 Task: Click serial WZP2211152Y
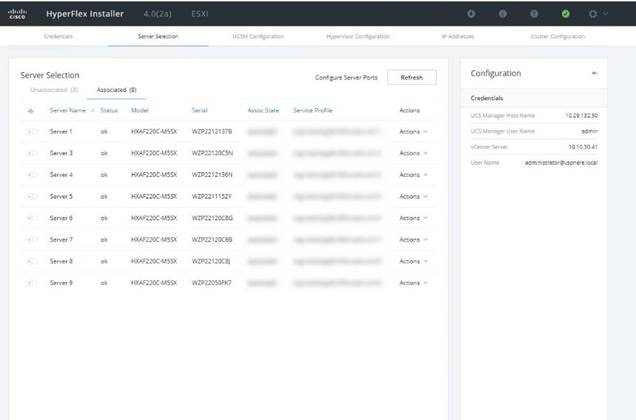click(x=211, y=196)
